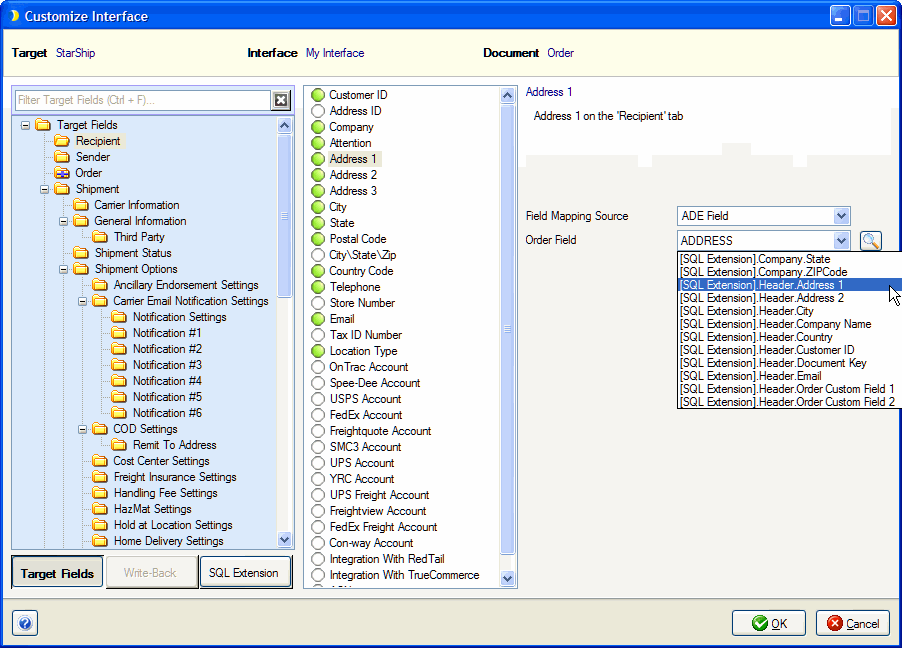Image resolution: width=902 pixels, height=648 pixels.
Task: Collapse the General Information node
Action: point(63,221)
